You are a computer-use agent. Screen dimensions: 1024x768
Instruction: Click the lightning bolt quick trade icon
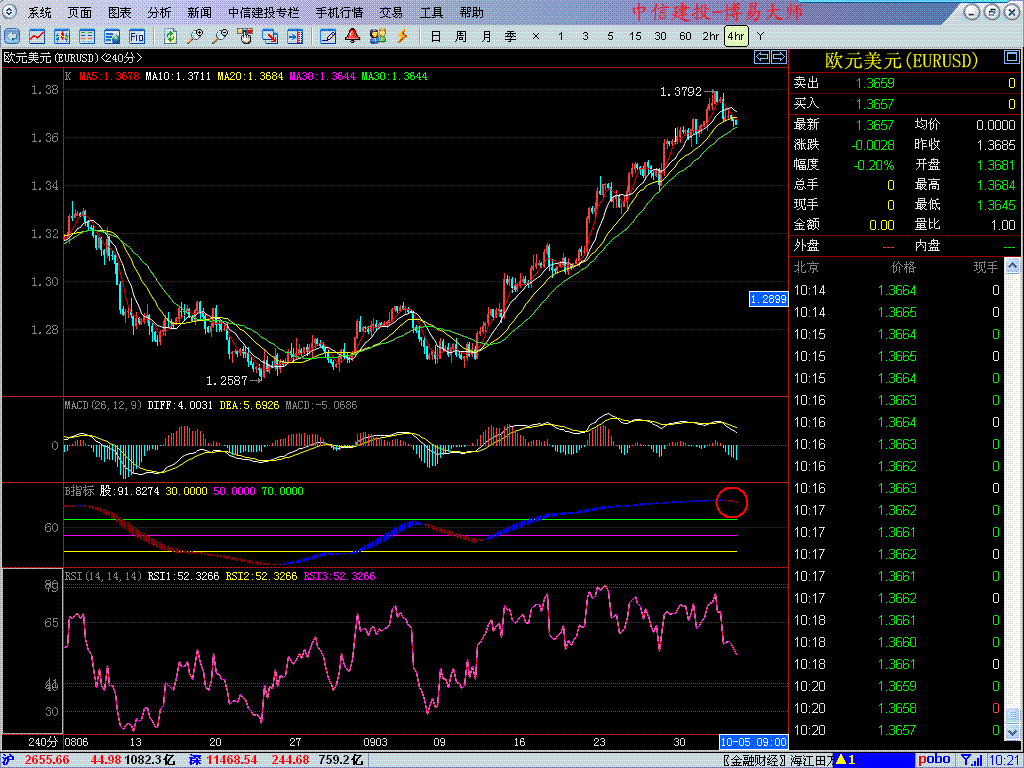point(402,37)
